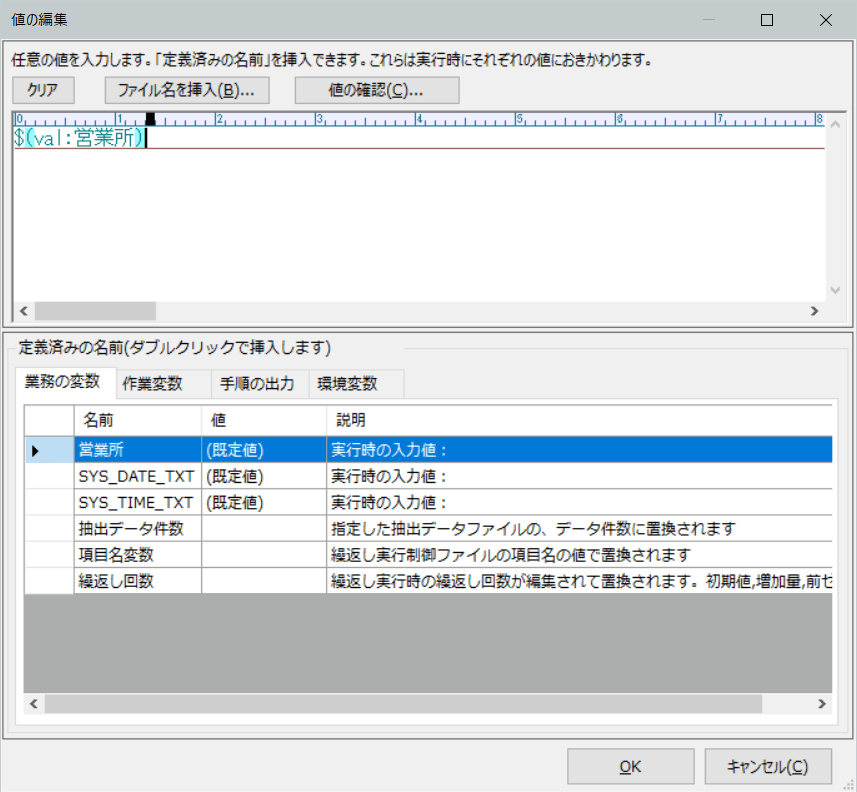Click the クリア button to clear the value

point(42,90)
